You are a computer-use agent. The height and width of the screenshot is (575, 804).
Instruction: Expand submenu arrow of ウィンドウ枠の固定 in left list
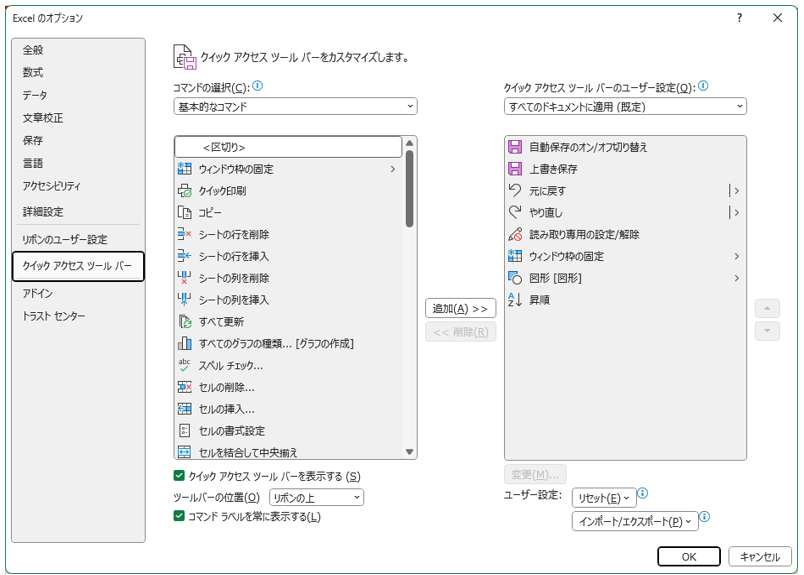pos(393,169)
